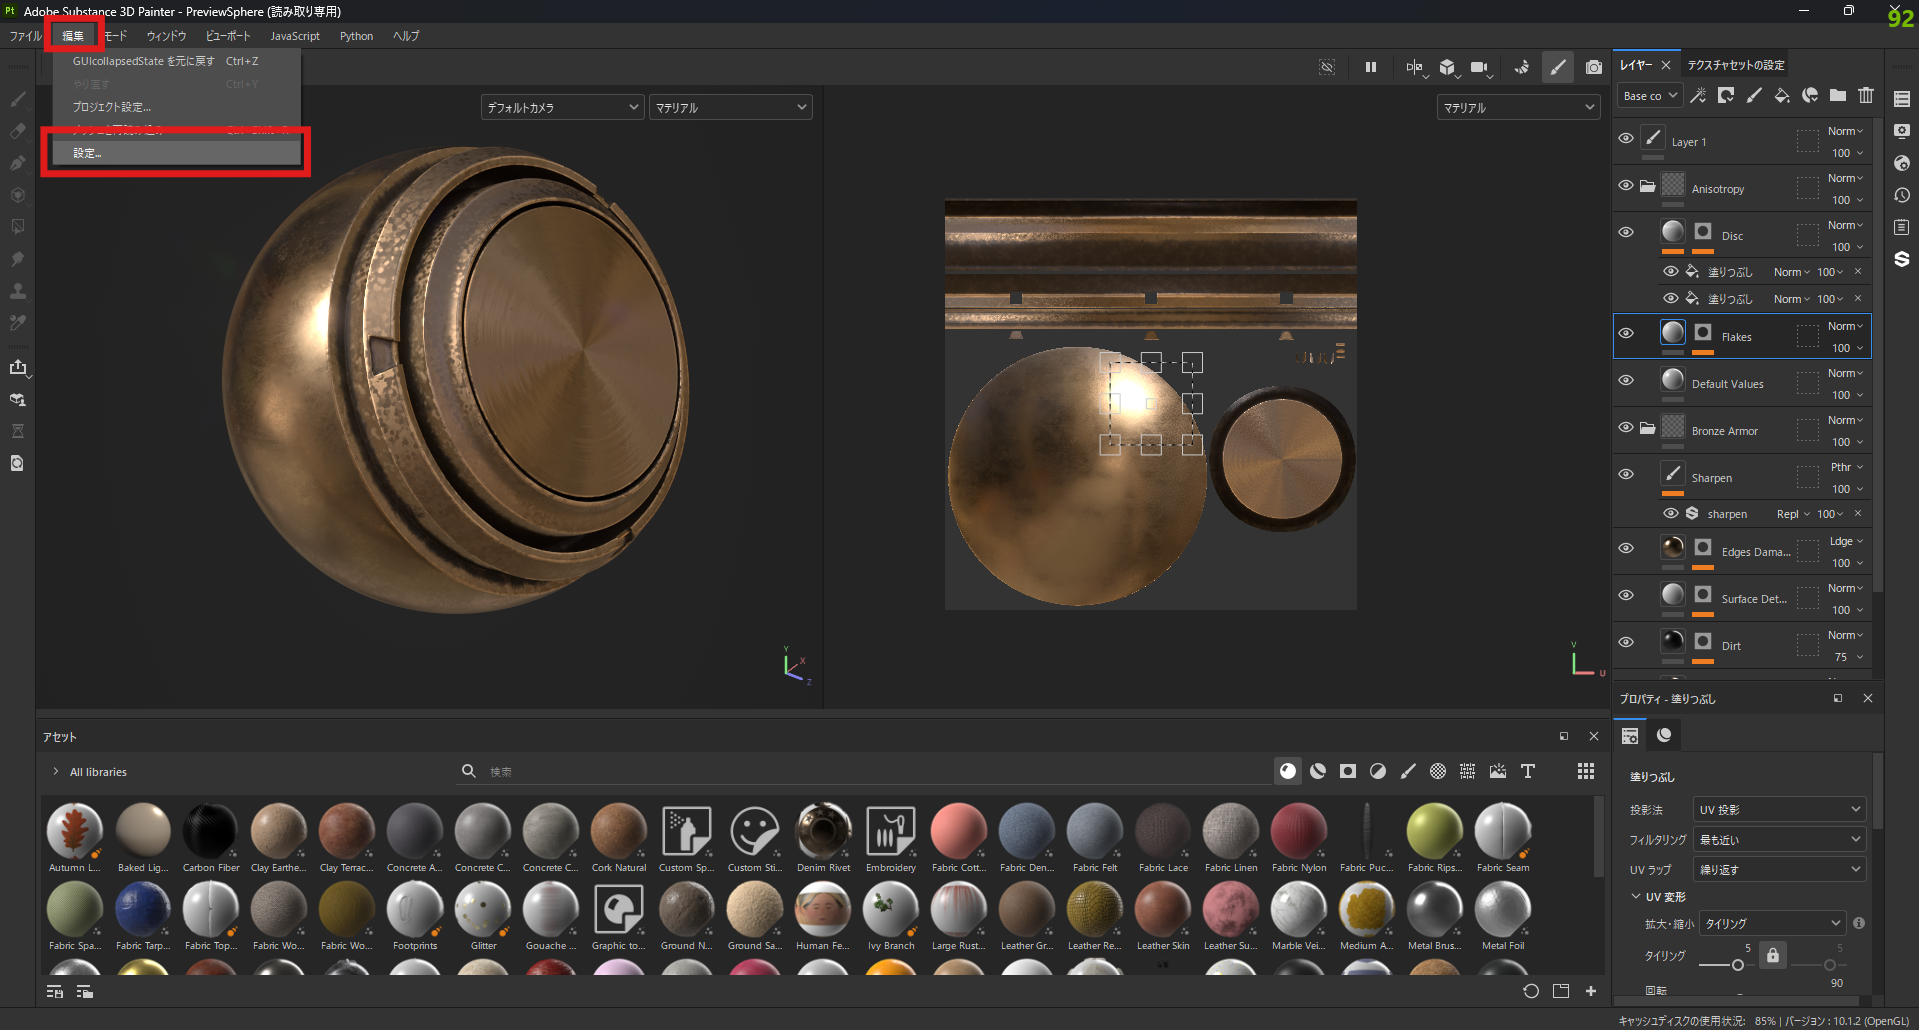Select the Eraser tool
Screen dimensions: 1919x1030
pyautogui.click(x=17, y=131)
